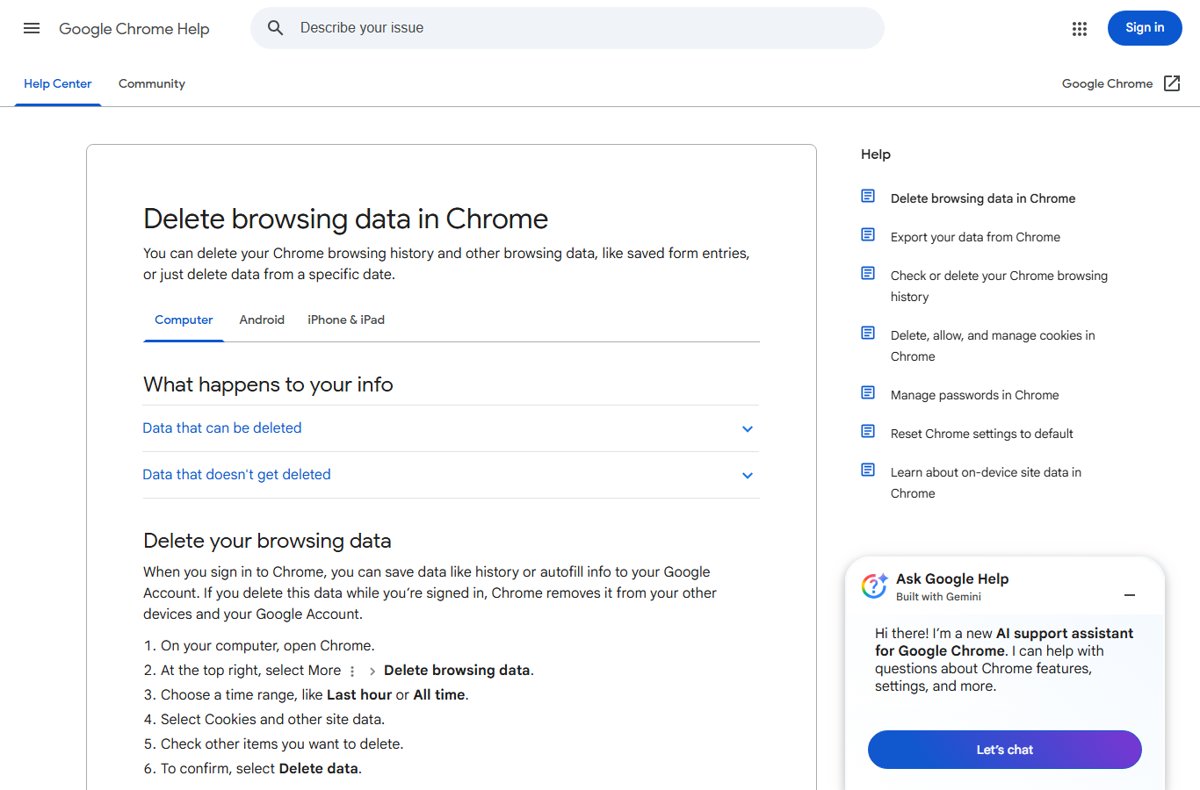The image size is (1200, 790).
Task: Click step 'On your computer, open Chrome.'
Action: [268, 646]
